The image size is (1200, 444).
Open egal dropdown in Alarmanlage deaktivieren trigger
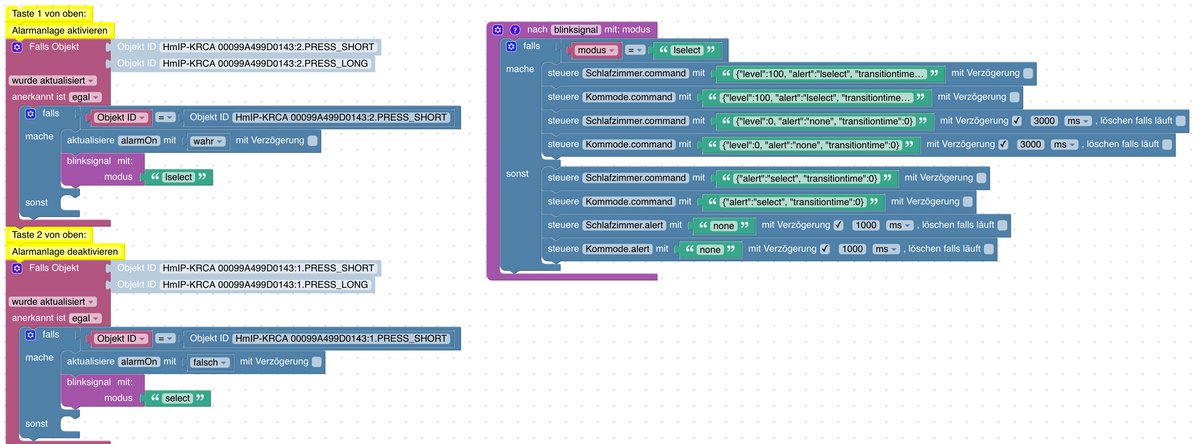pos(84,317)
